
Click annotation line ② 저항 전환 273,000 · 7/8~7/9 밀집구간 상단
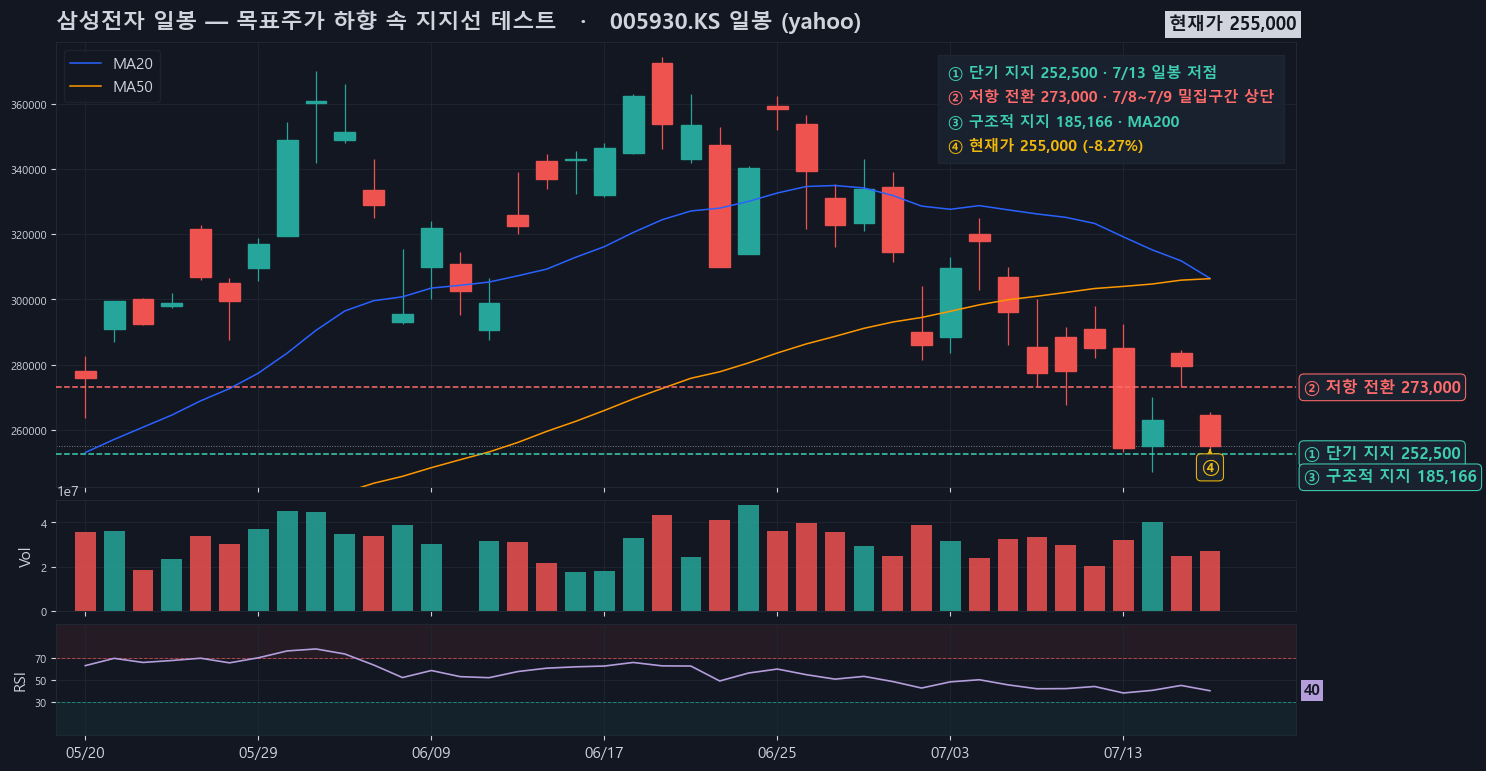pyautogui.click(x=1110, y=97)
